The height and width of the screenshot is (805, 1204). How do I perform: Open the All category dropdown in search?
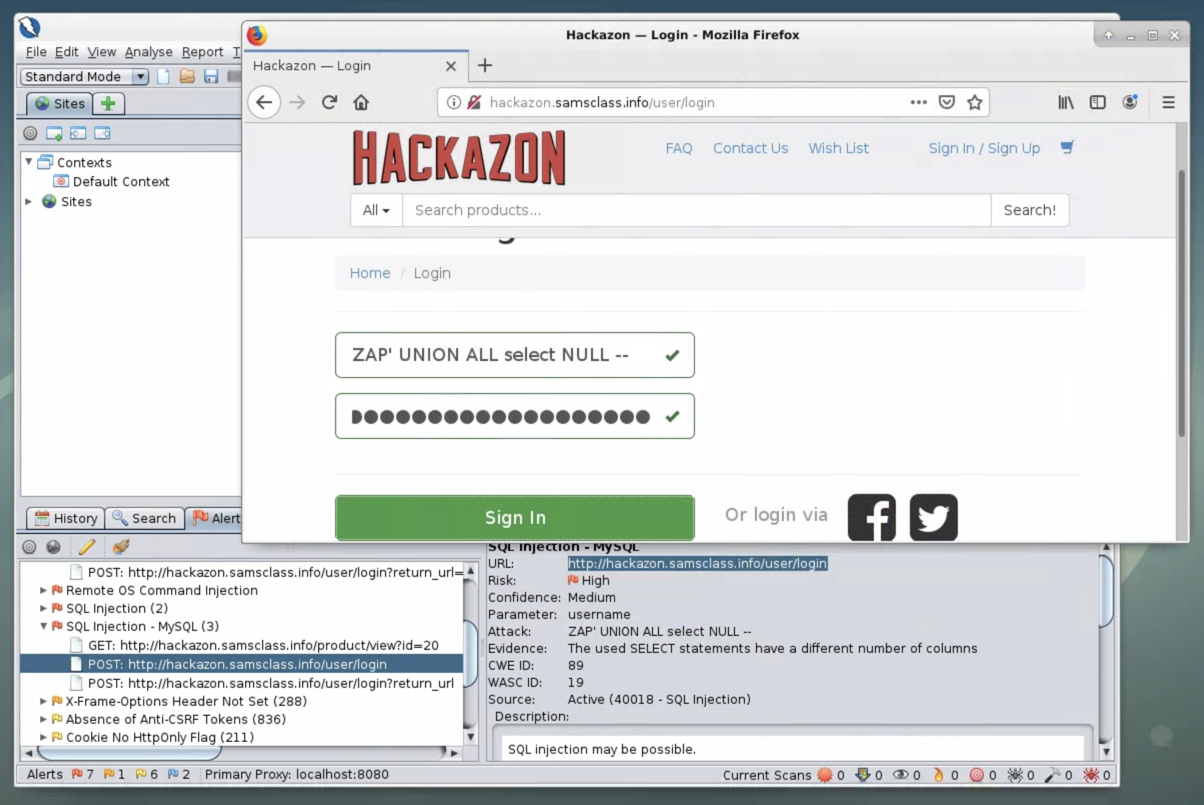click(376, 210)
